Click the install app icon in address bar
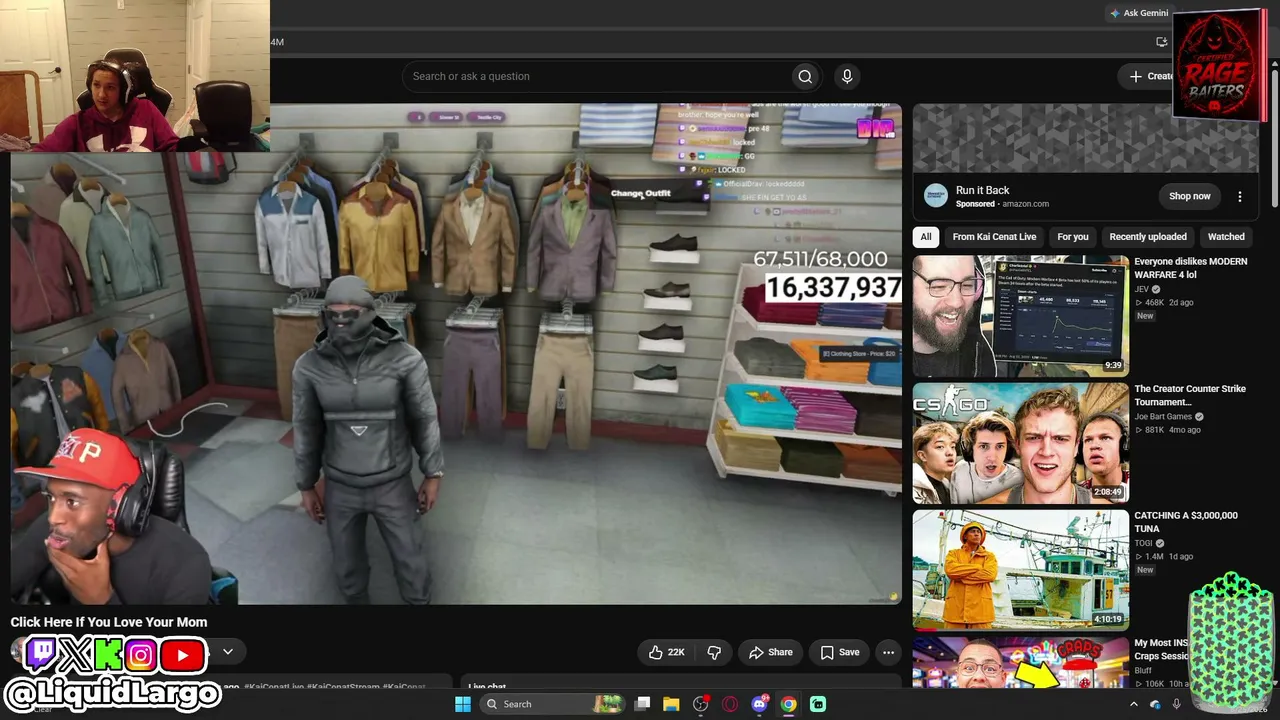The width and height of the screenshot is (1280, 720). tap(1161, 42)
